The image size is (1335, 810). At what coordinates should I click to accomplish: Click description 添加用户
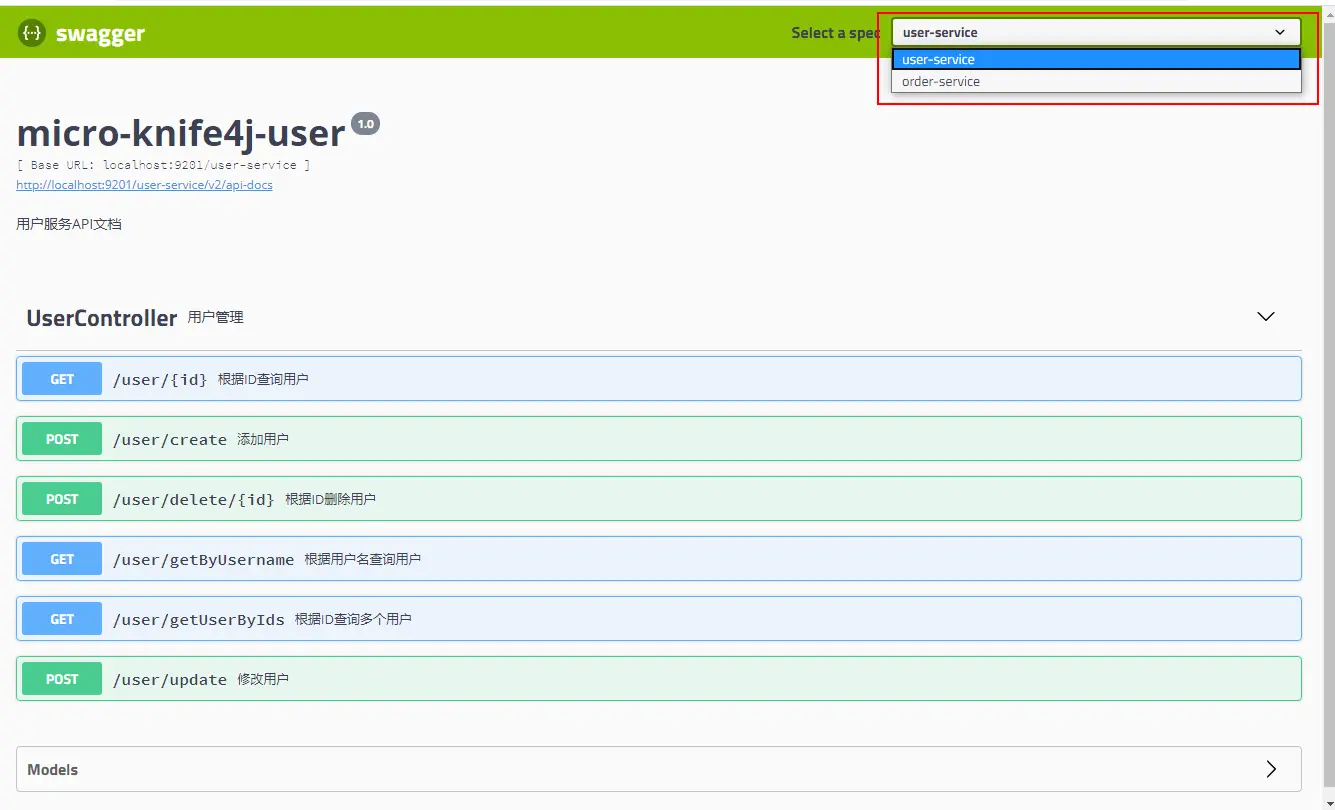click(x=263, y=440)
